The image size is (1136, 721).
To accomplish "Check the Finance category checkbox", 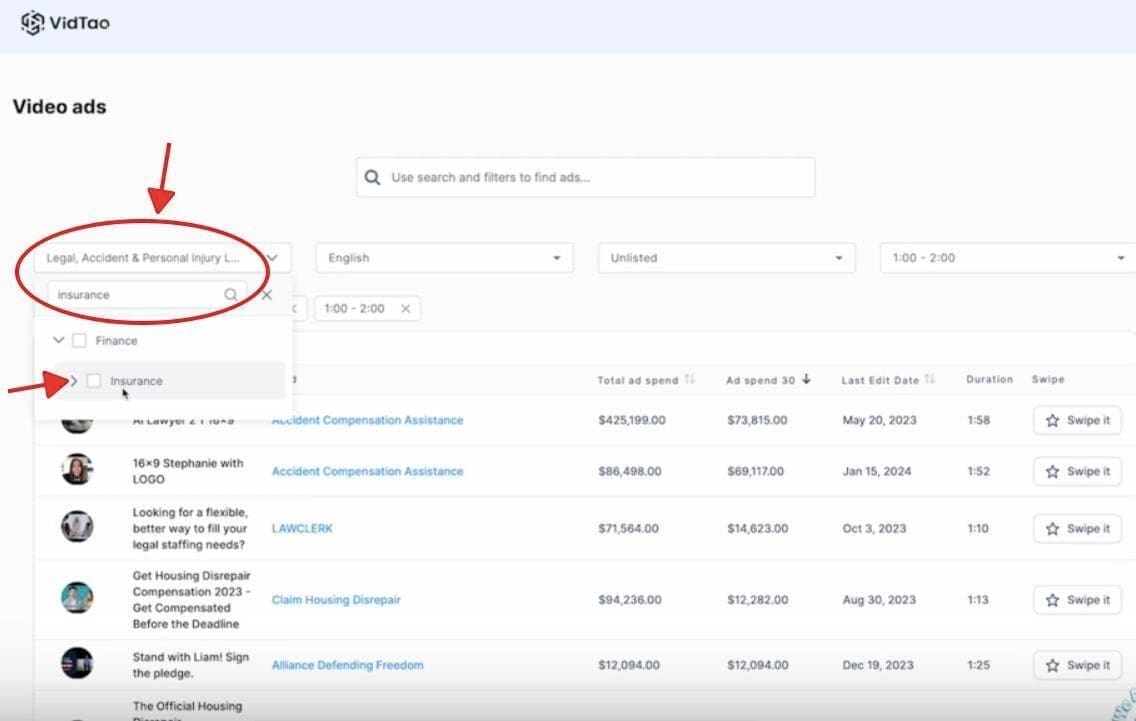I will coord(79,341).
